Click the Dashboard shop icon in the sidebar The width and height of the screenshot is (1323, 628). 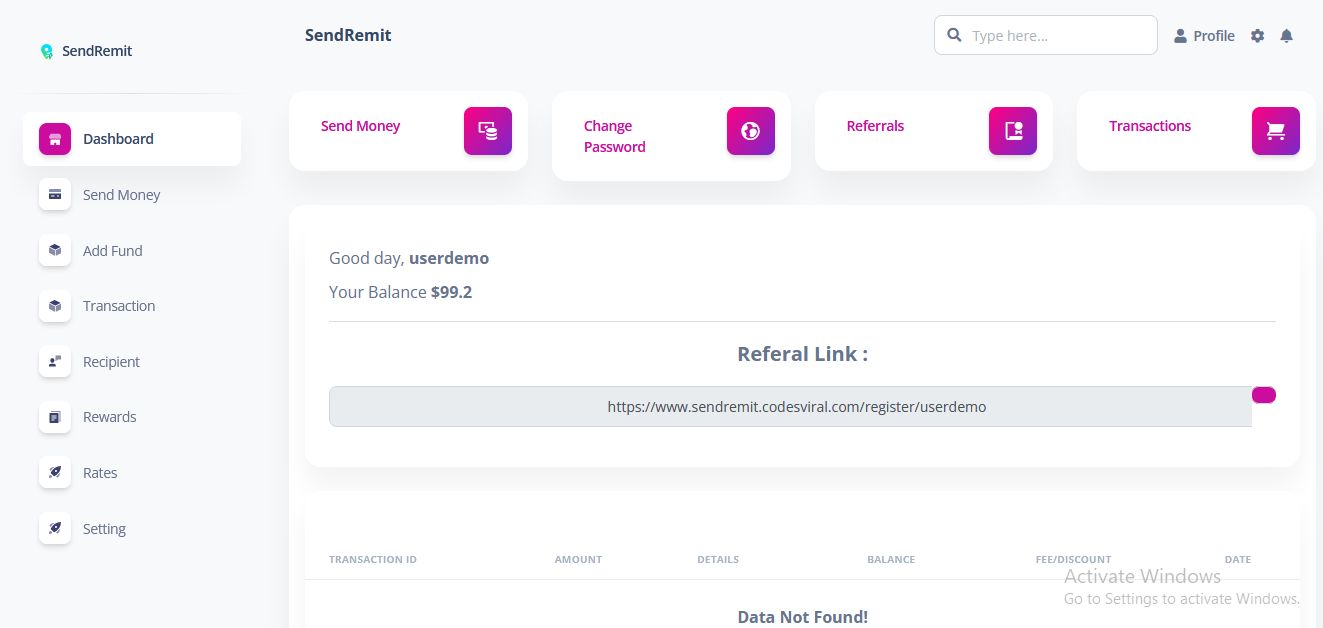tap(55, 139)
